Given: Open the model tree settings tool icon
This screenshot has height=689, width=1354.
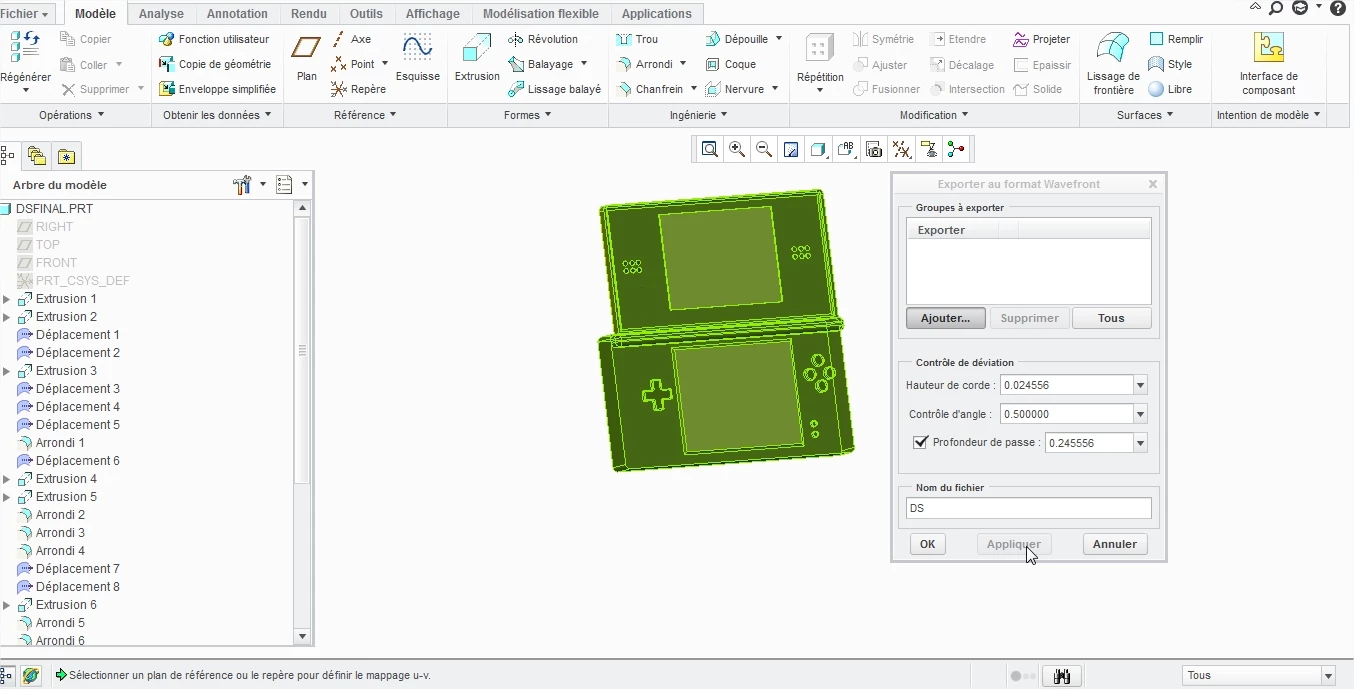Looking at the screenshot, I should (242, 185).
